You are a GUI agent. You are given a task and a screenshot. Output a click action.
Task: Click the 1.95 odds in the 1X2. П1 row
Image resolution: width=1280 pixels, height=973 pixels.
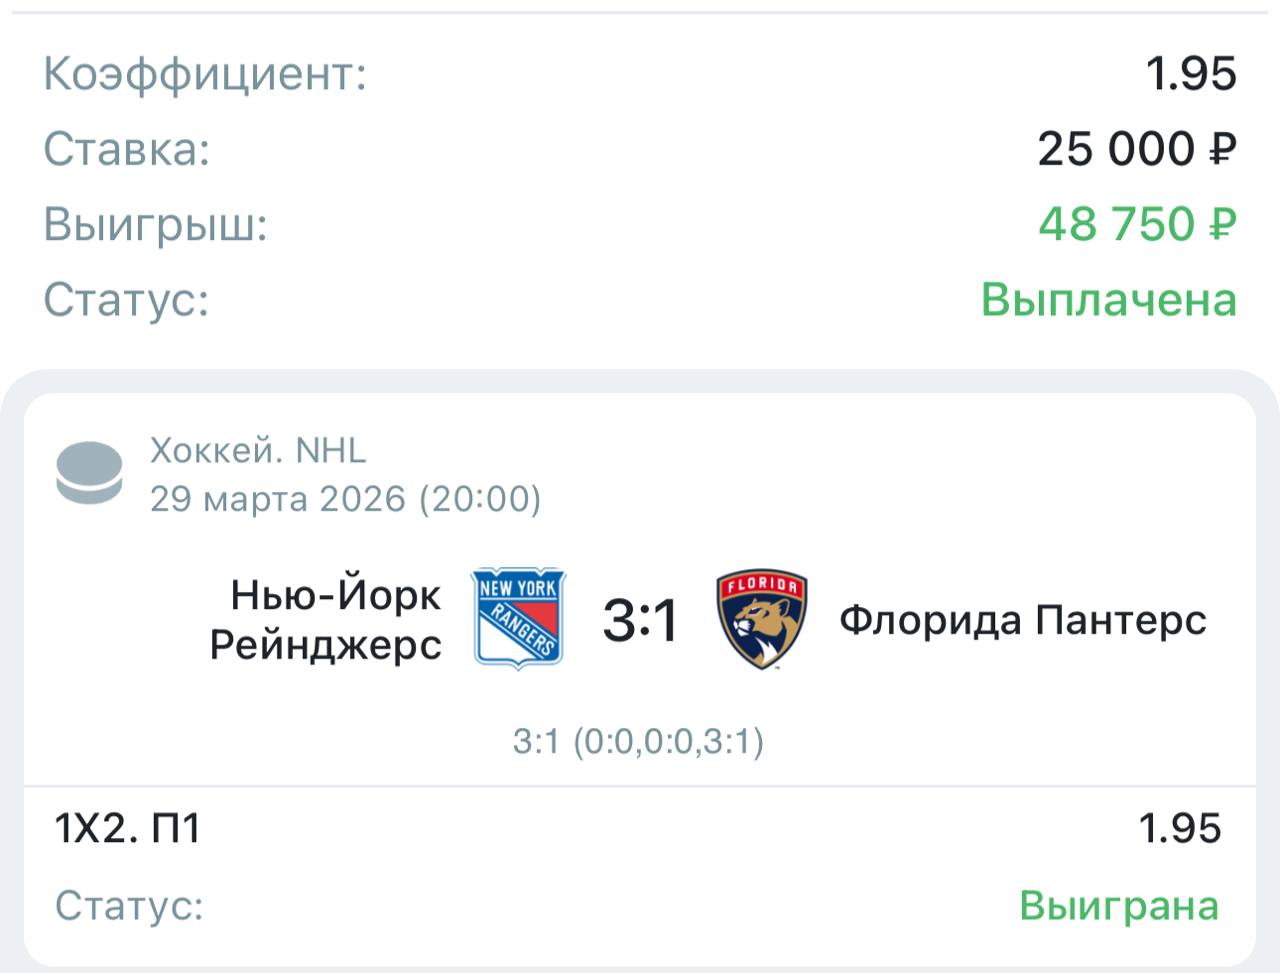click(1180, 828)
